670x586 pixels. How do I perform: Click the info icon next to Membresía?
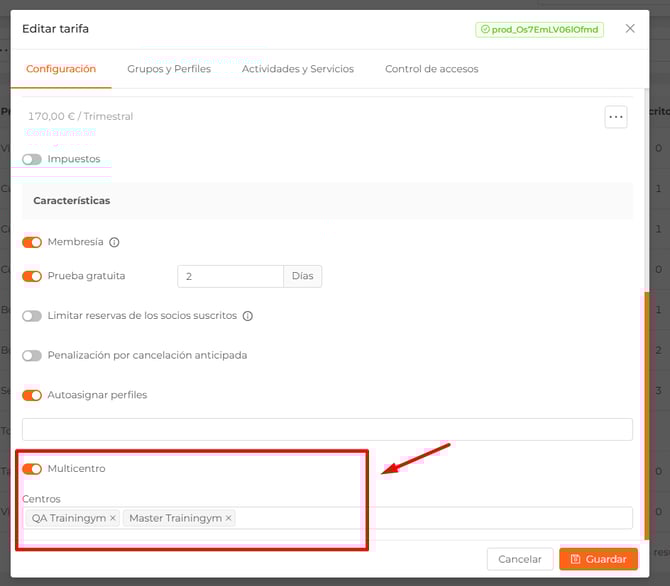coord(114,242)
